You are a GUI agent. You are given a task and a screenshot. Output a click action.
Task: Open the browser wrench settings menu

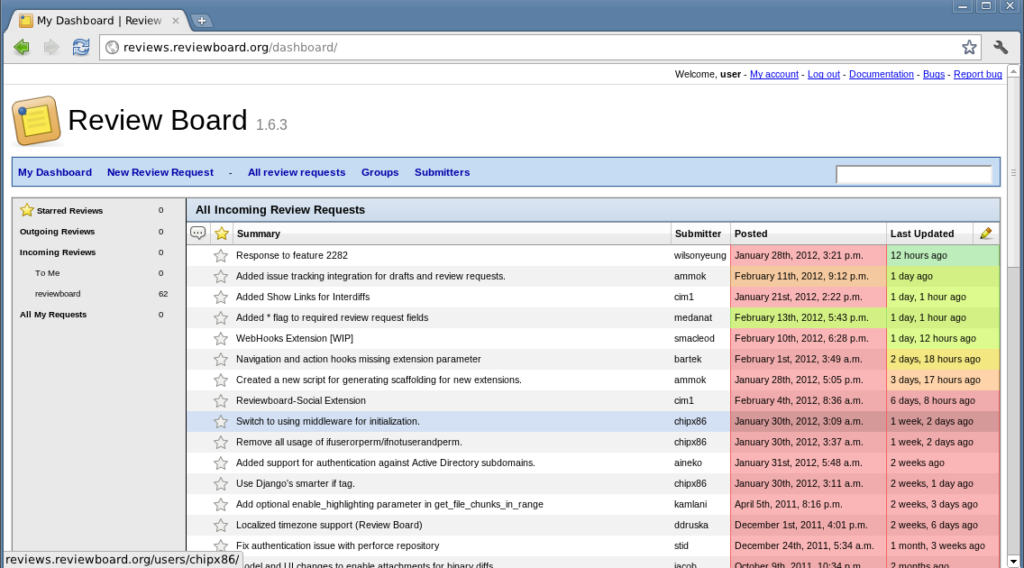(x=1000, y=47)
